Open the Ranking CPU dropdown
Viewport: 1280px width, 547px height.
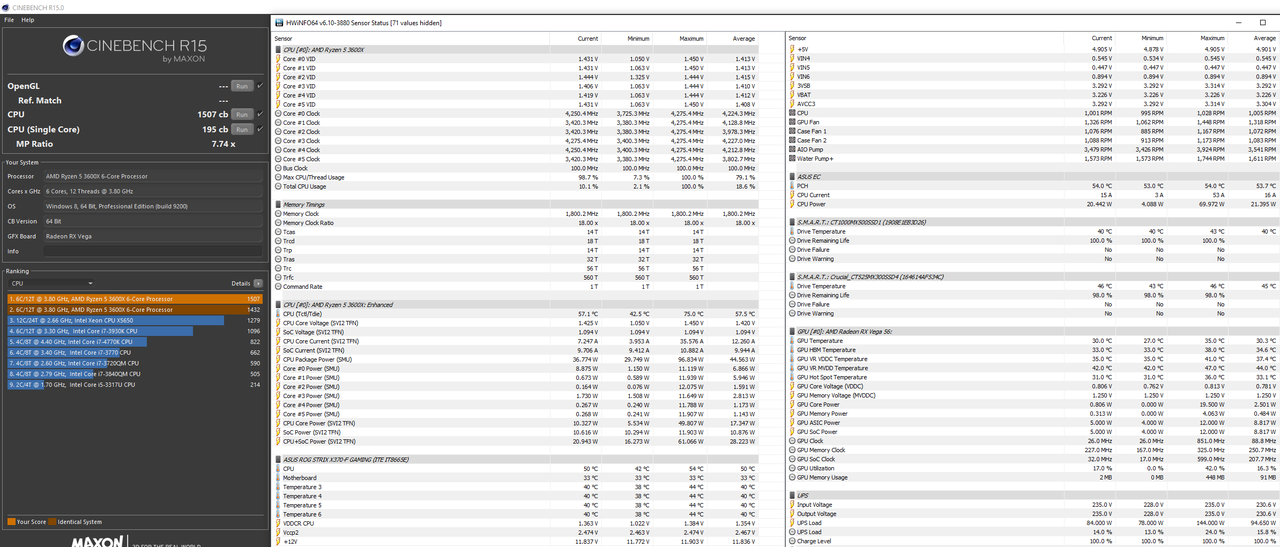[x=50, y=284]
